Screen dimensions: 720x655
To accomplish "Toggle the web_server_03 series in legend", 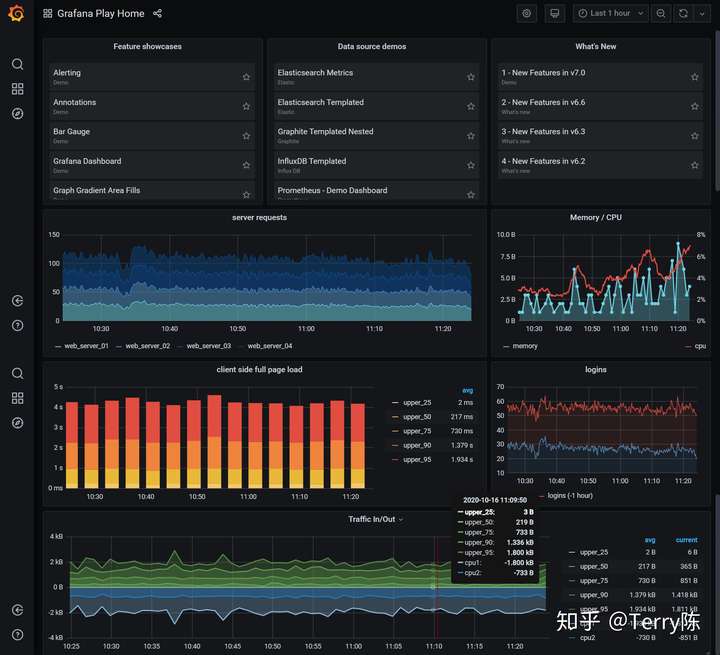I will [208, 346].
